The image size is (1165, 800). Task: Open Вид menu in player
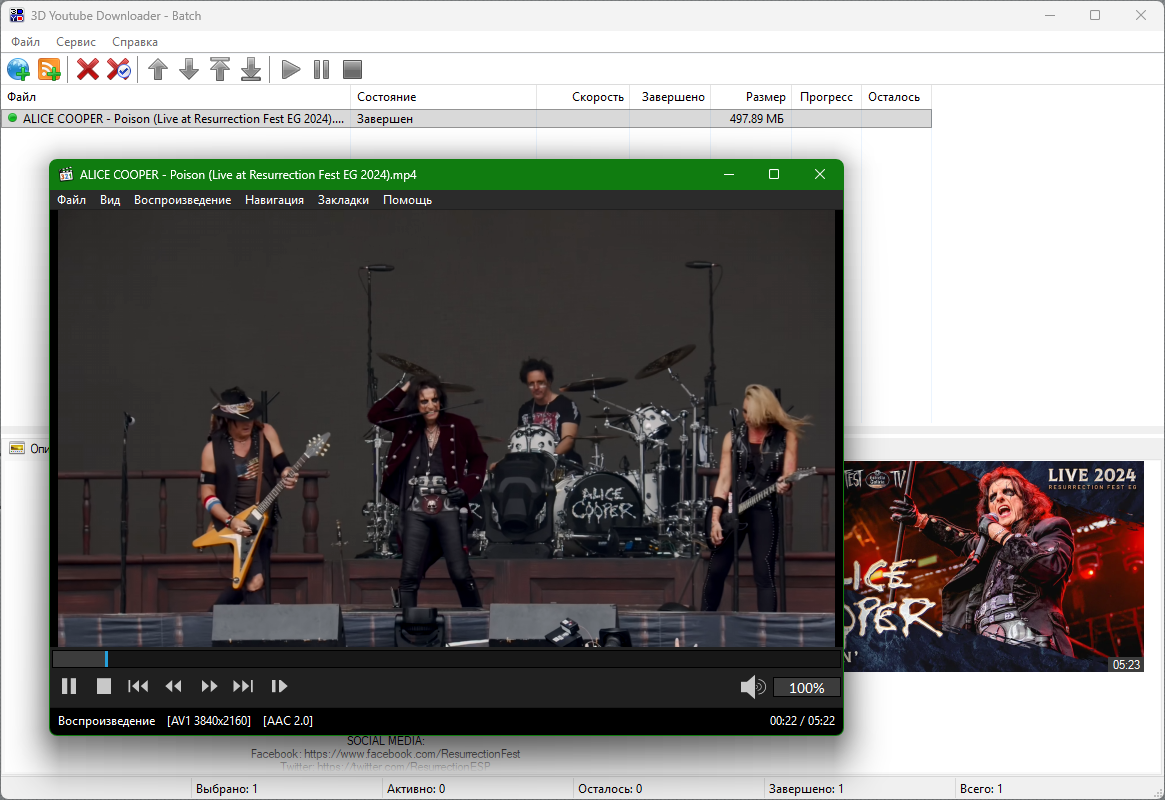[110, 200]
